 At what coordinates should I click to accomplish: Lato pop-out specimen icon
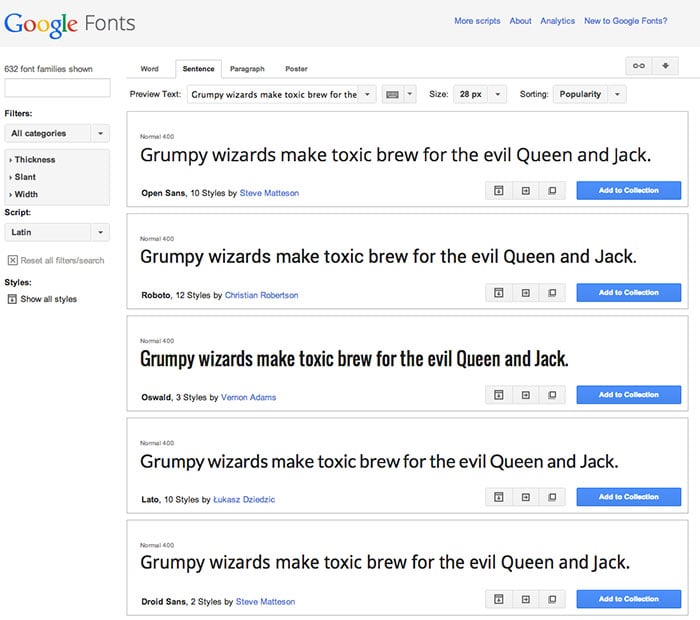click(552, 497)
